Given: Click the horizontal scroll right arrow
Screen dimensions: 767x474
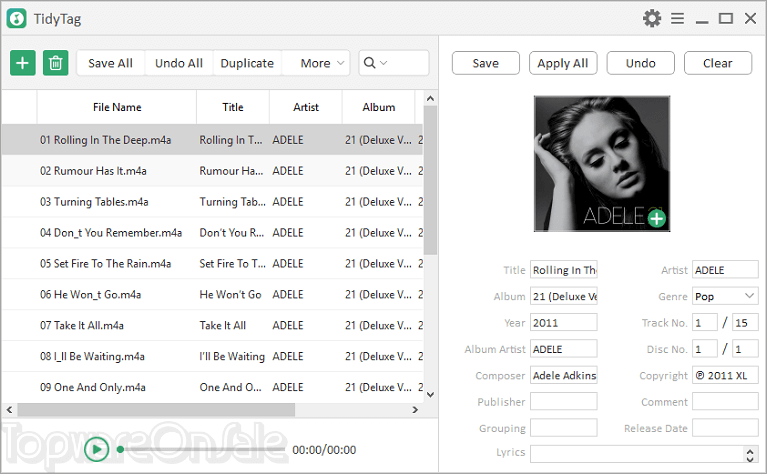Looking at the screenshot, I should click(415, 409).
